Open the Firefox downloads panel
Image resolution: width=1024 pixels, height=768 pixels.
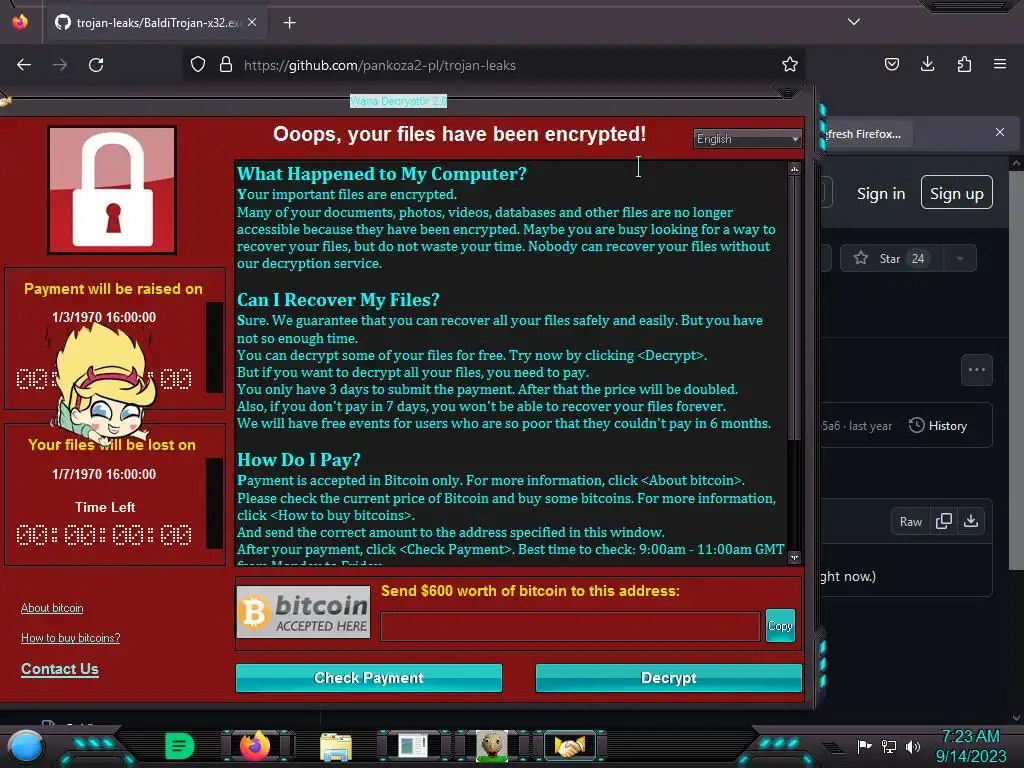927,64
